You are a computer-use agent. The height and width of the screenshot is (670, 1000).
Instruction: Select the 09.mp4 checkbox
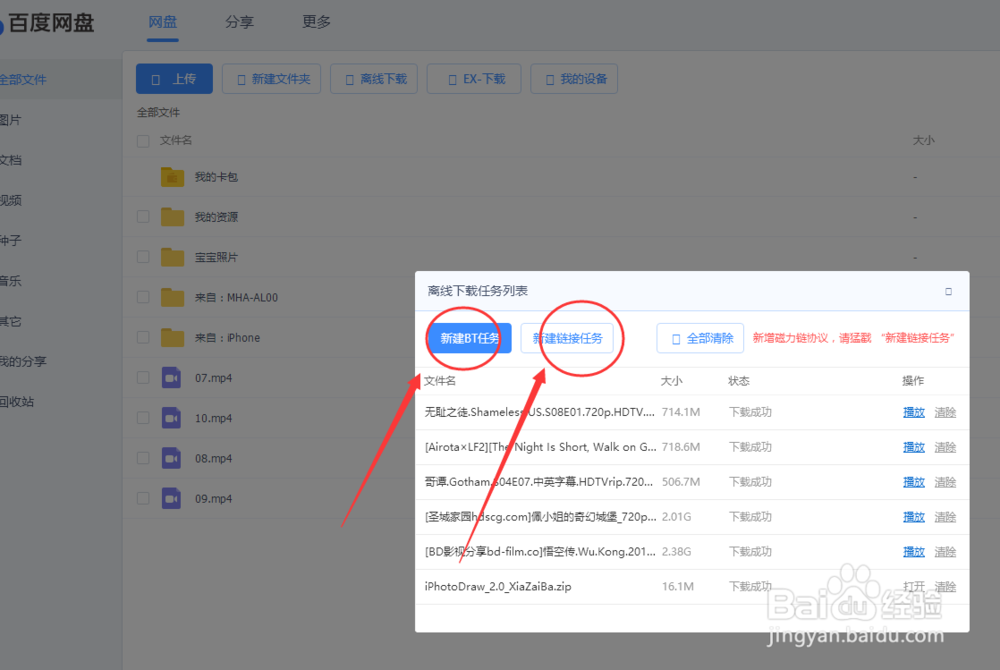pos(143,498)
